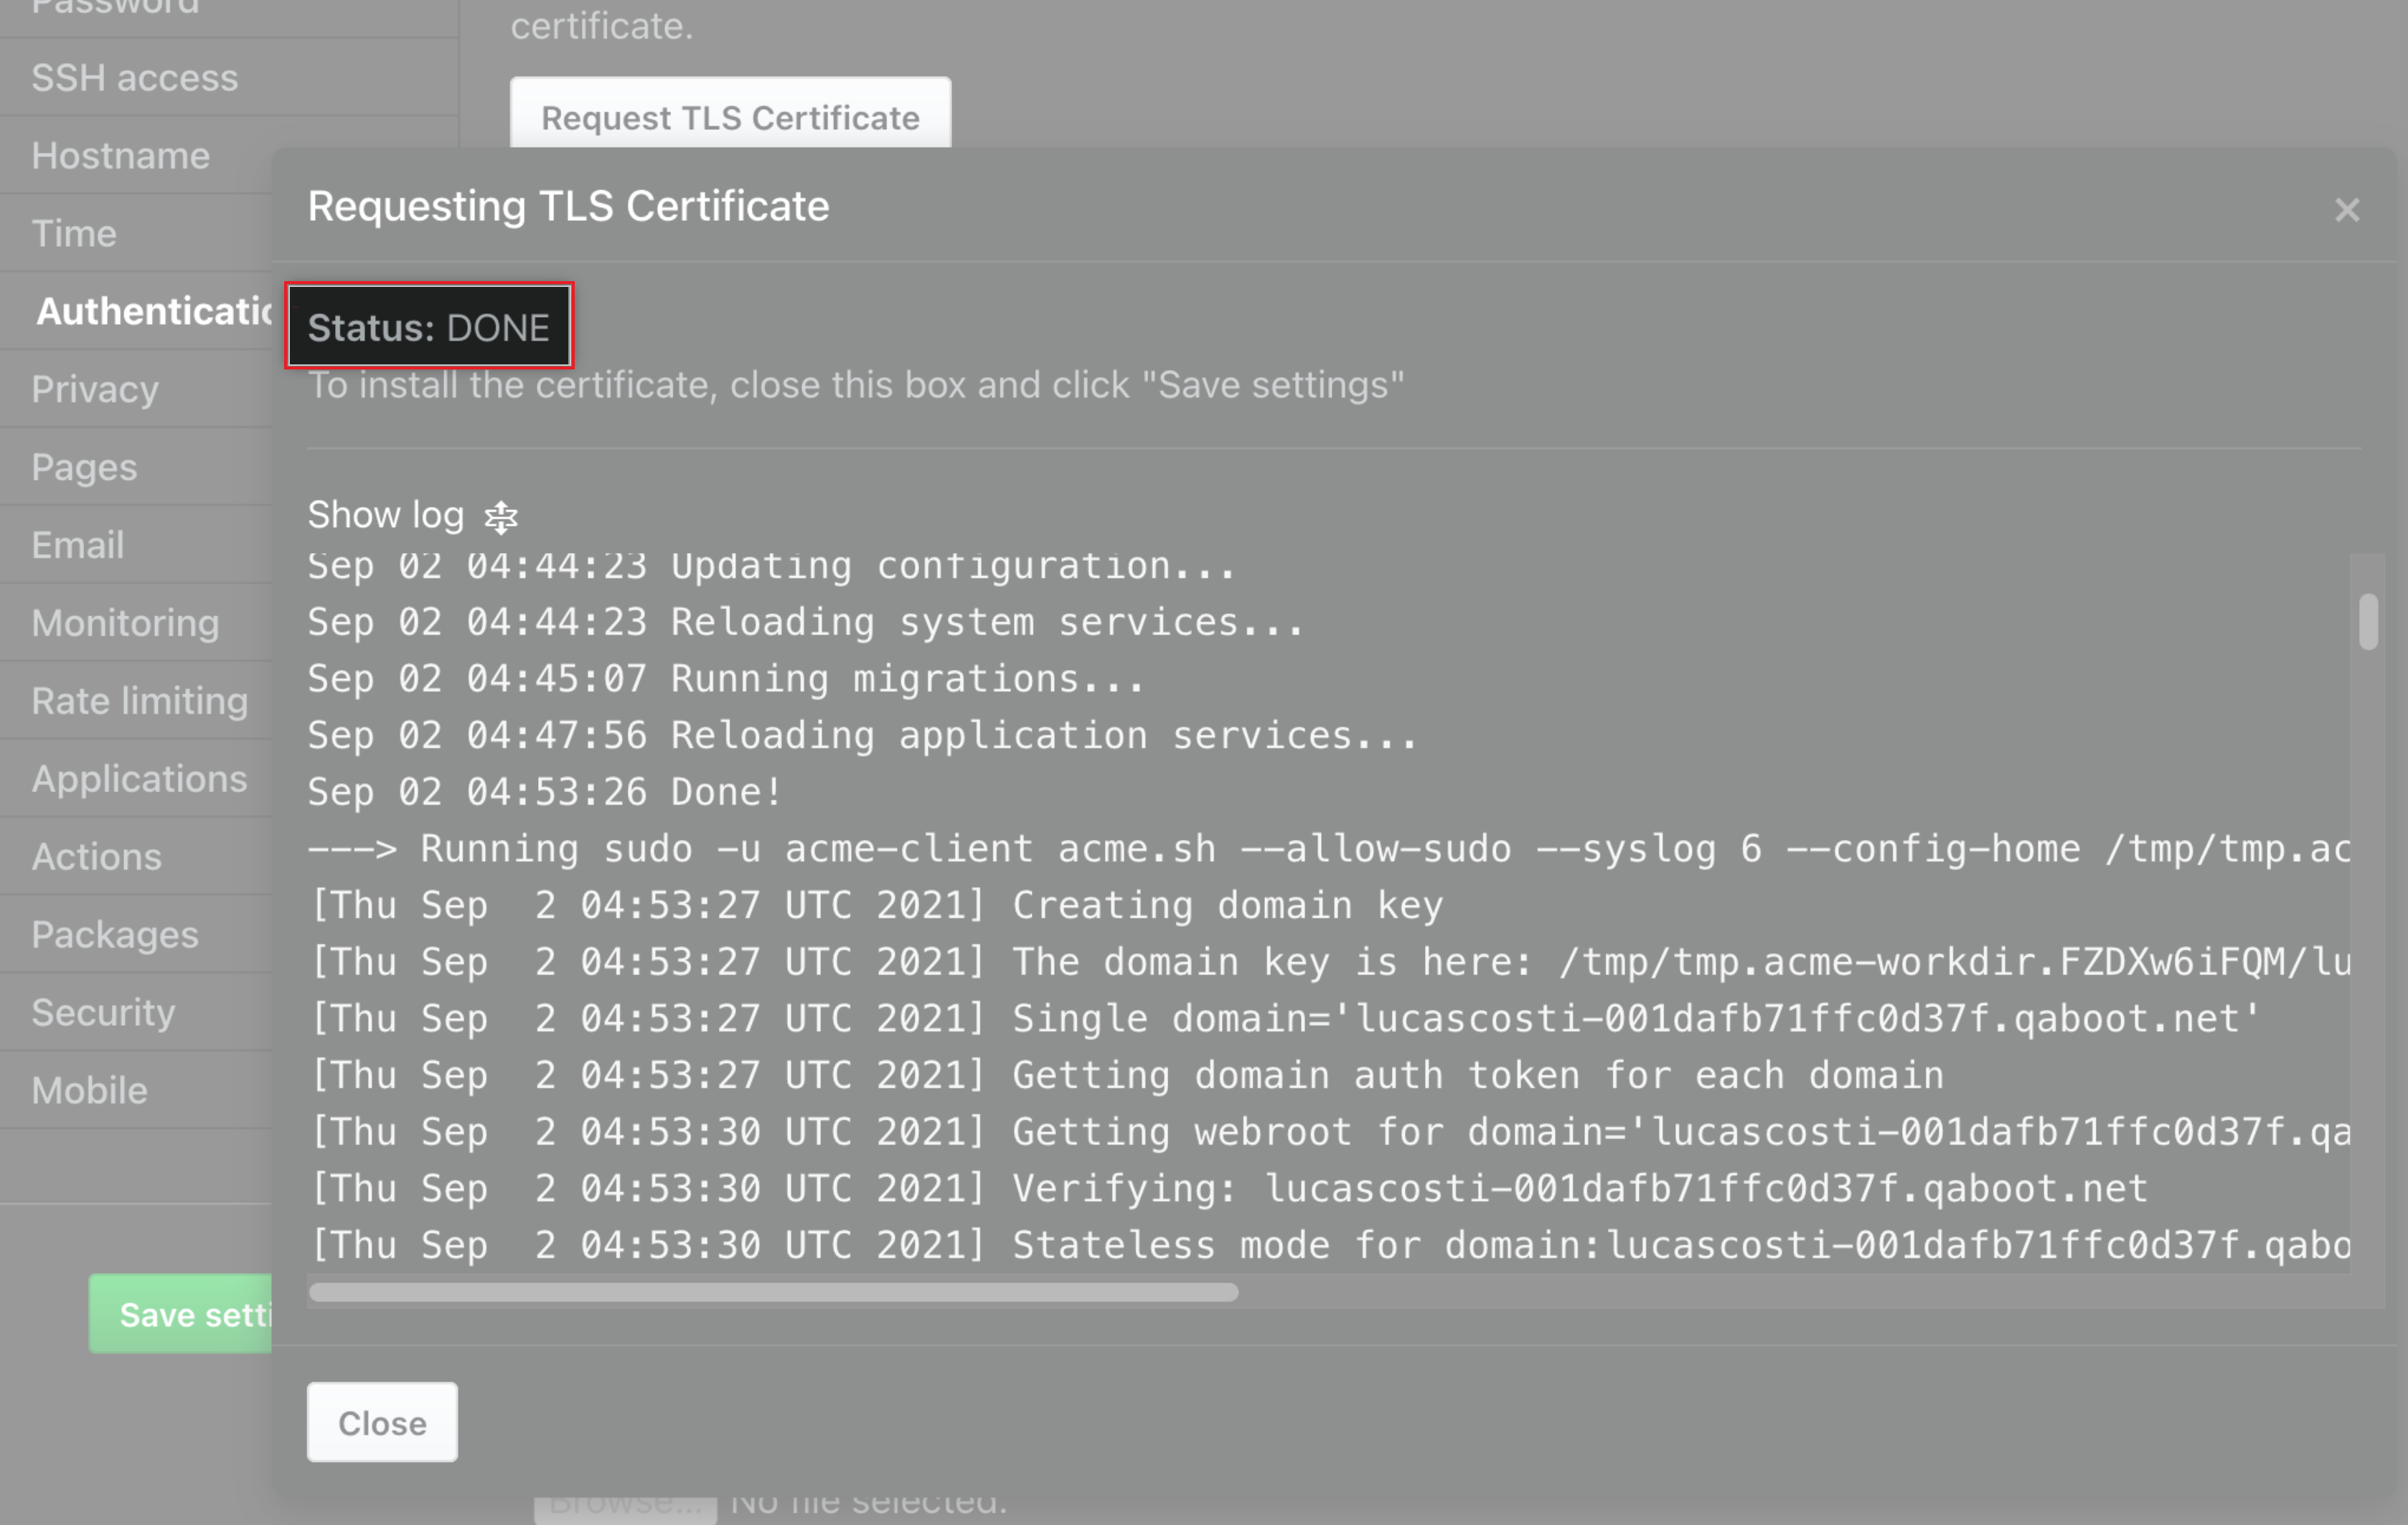Image resolution: width=2408 pixels, height=1525 pixels.
Task: Select the Authentication sidebar item
Action: [x=152, y=311]
